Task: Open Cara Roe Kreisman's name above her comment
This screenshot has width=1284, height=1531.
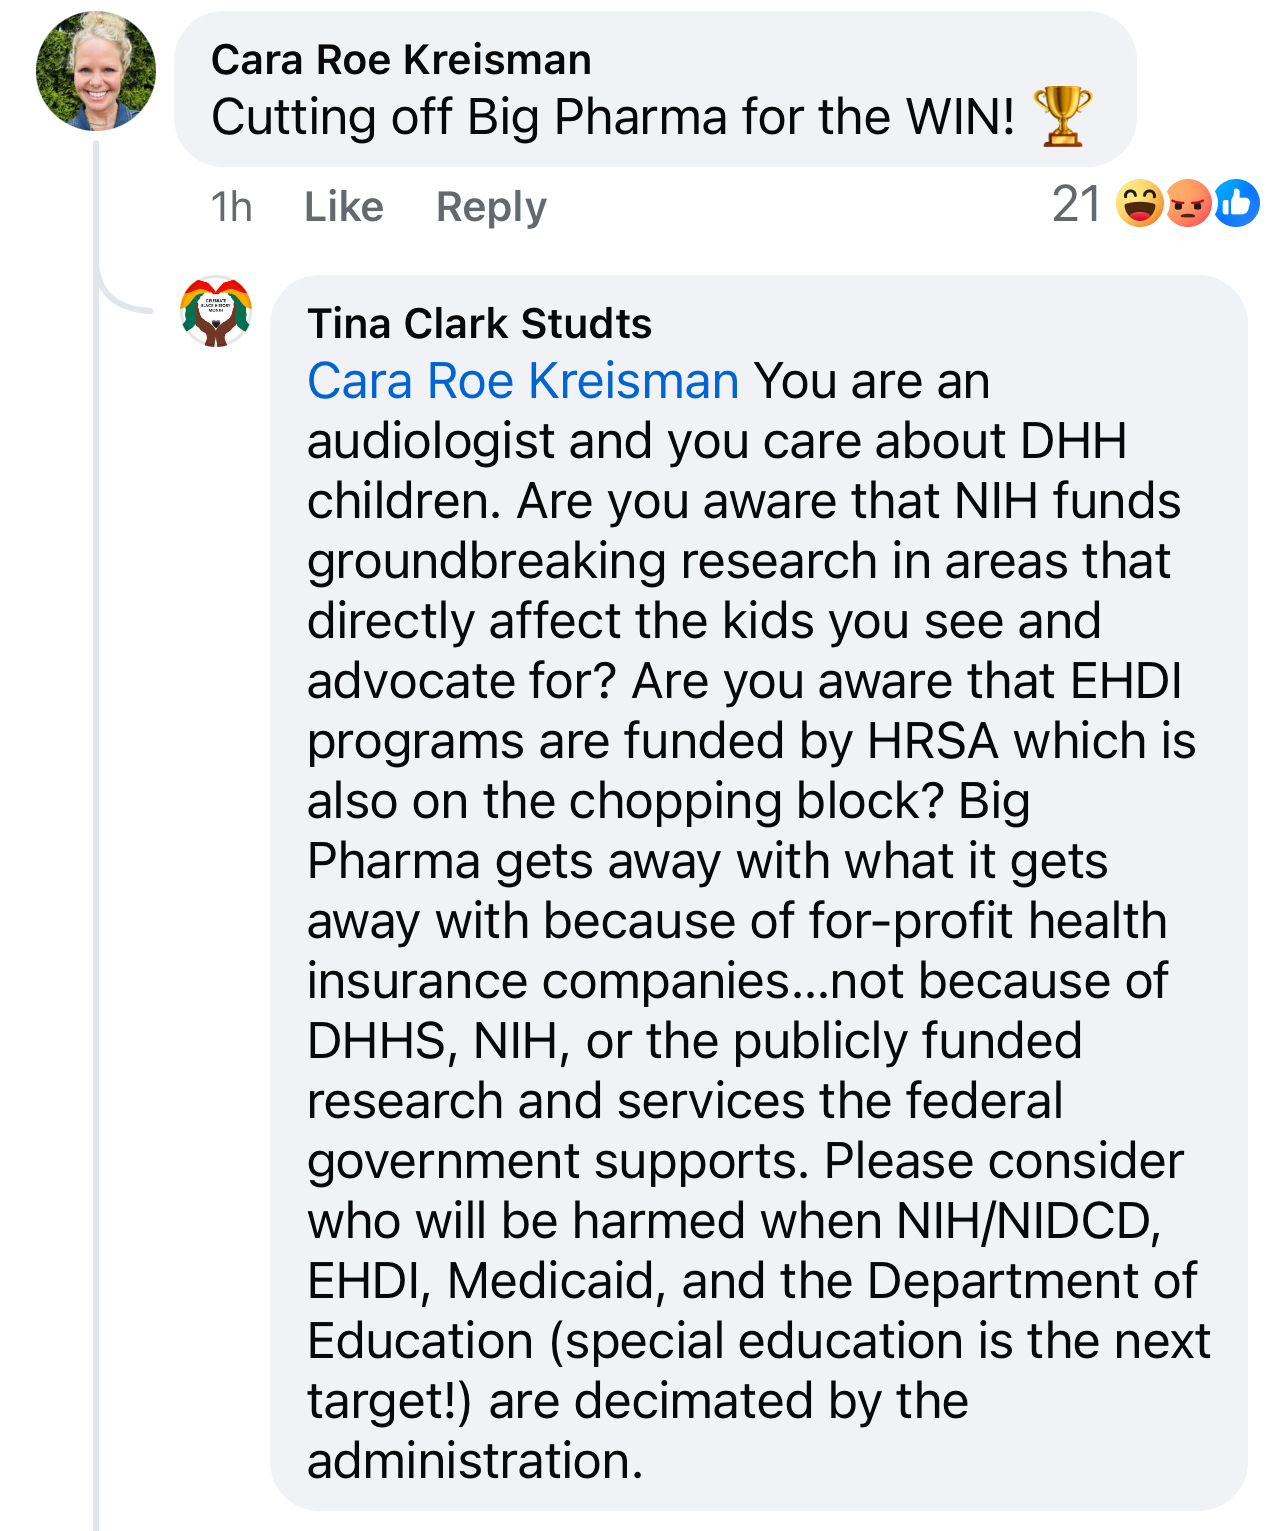Action: pos(401,60)
